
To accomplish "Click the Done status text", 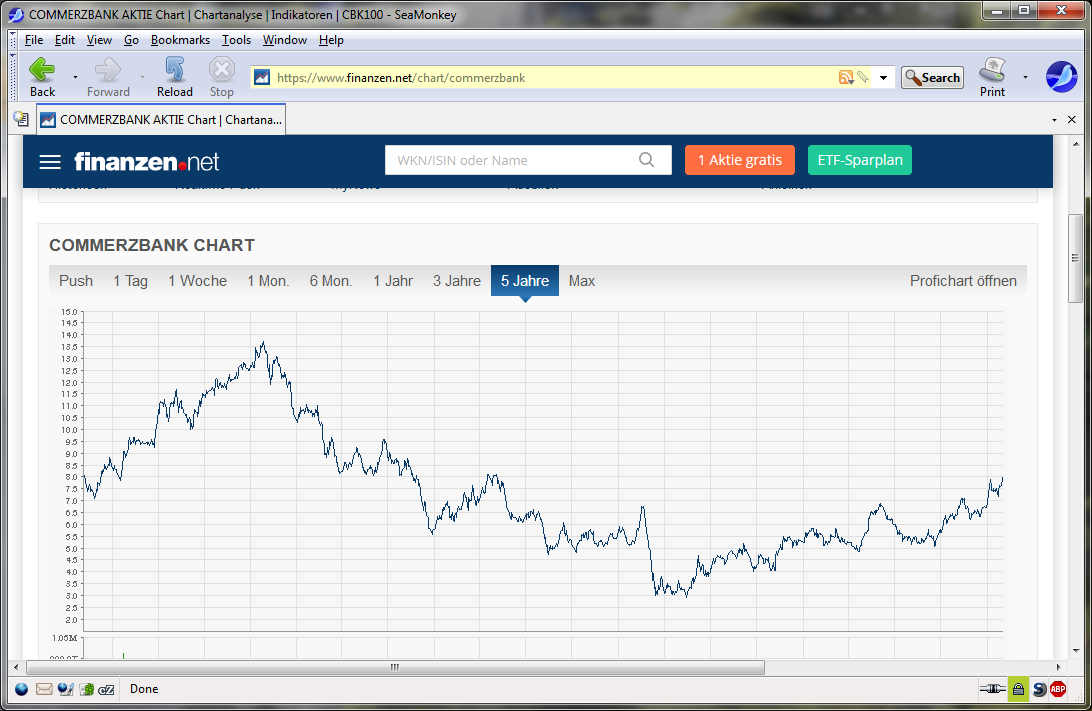I will (x=144, y=689).
